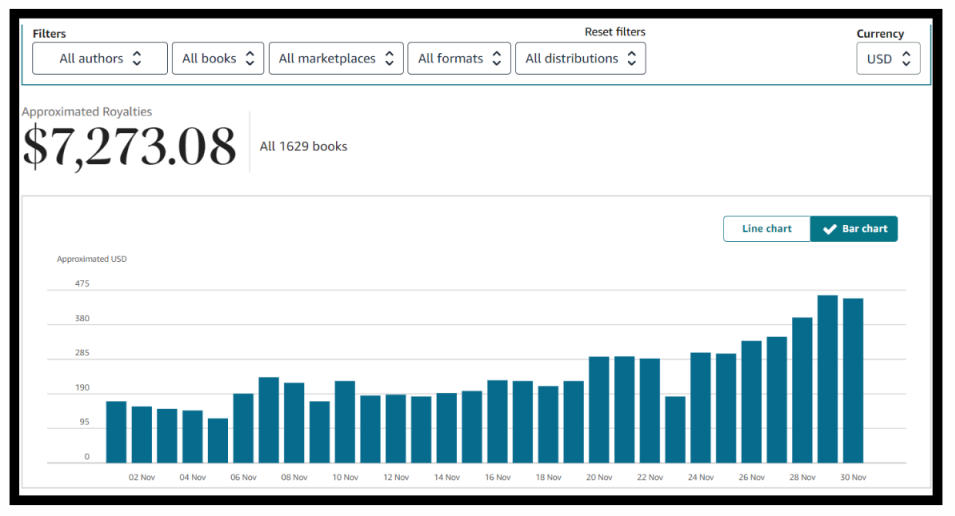Image resolution: width=955 pixels, height=516 pixels.
Task: Click the 30 Nov royalties bar
Action: coord(853,381)
